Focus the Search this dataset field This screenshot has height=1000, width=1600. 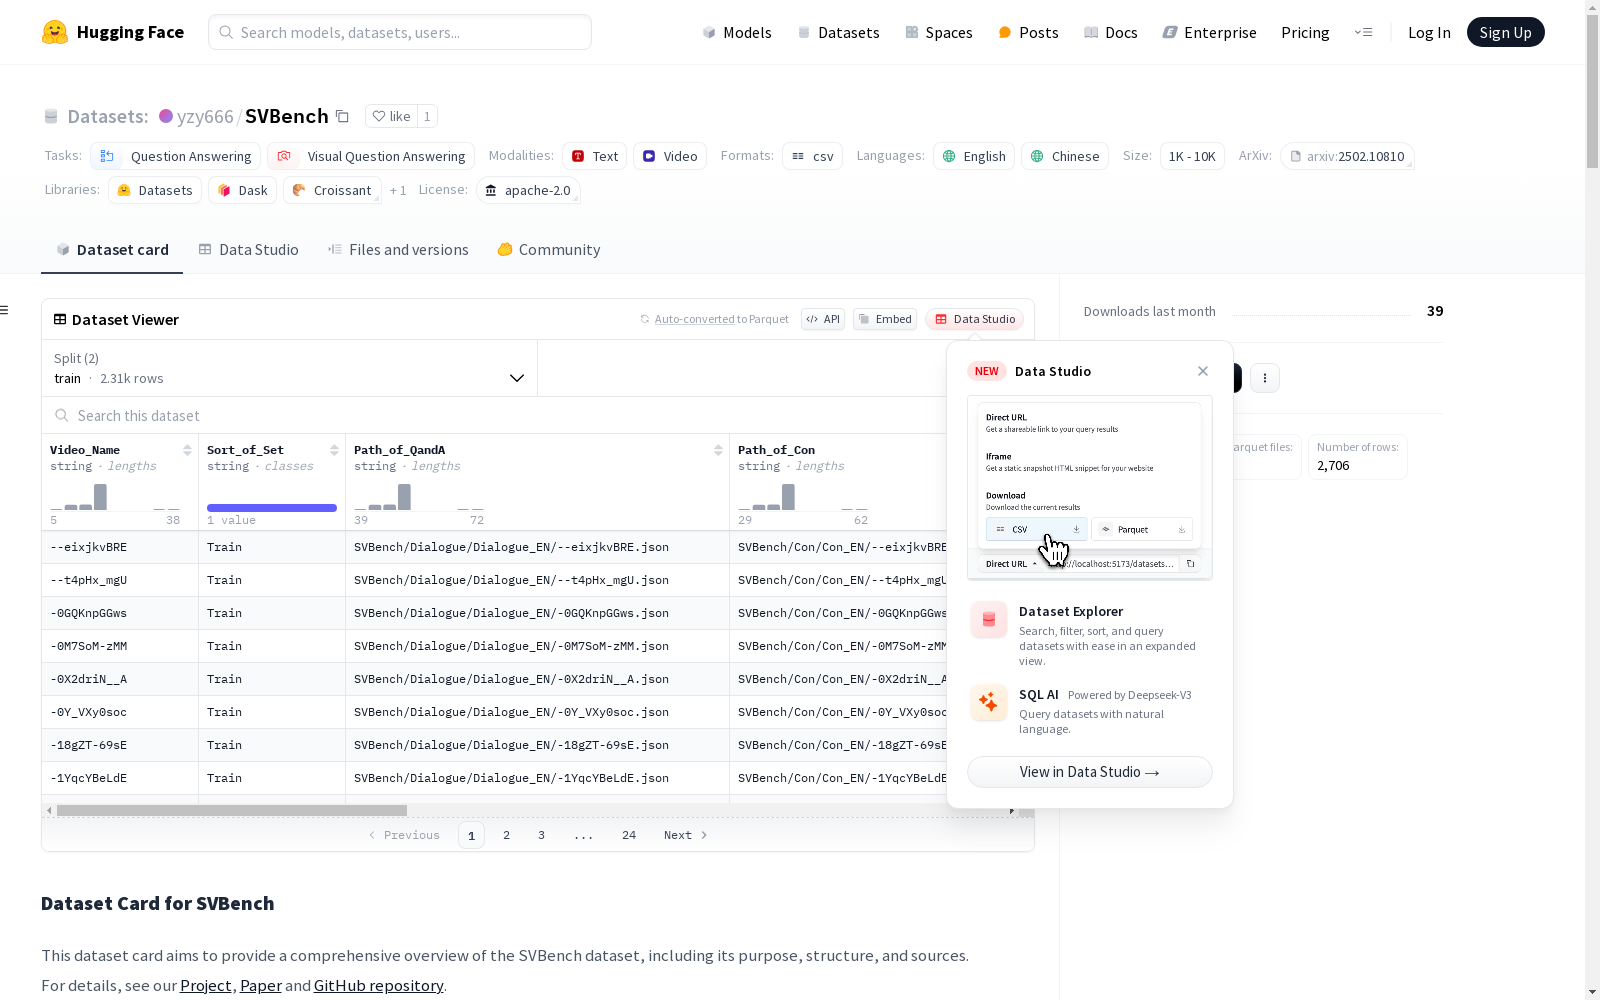pyautogui.click(x=495, y=415)
